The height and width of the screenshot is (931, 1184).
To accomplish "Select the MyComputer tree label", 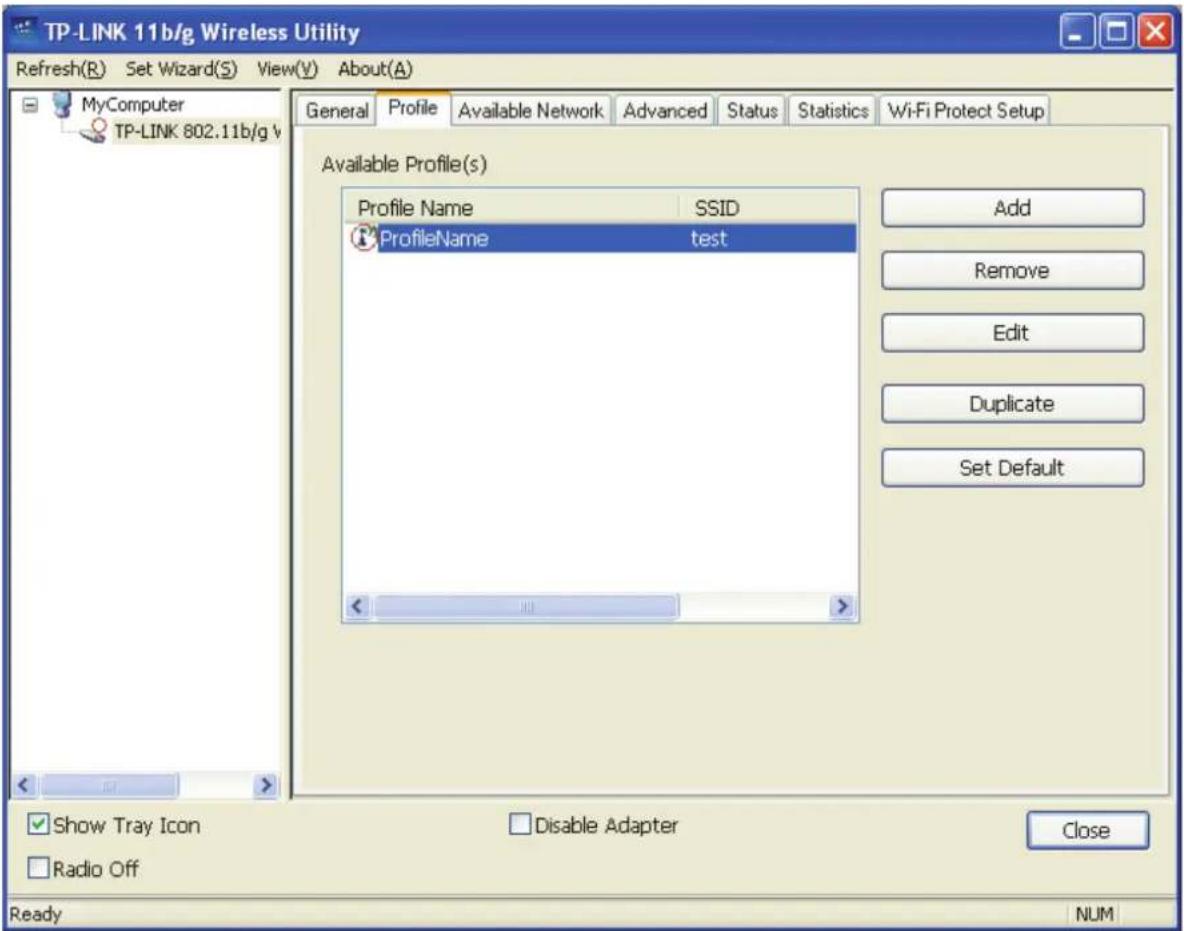I will [x=133, y=104].
